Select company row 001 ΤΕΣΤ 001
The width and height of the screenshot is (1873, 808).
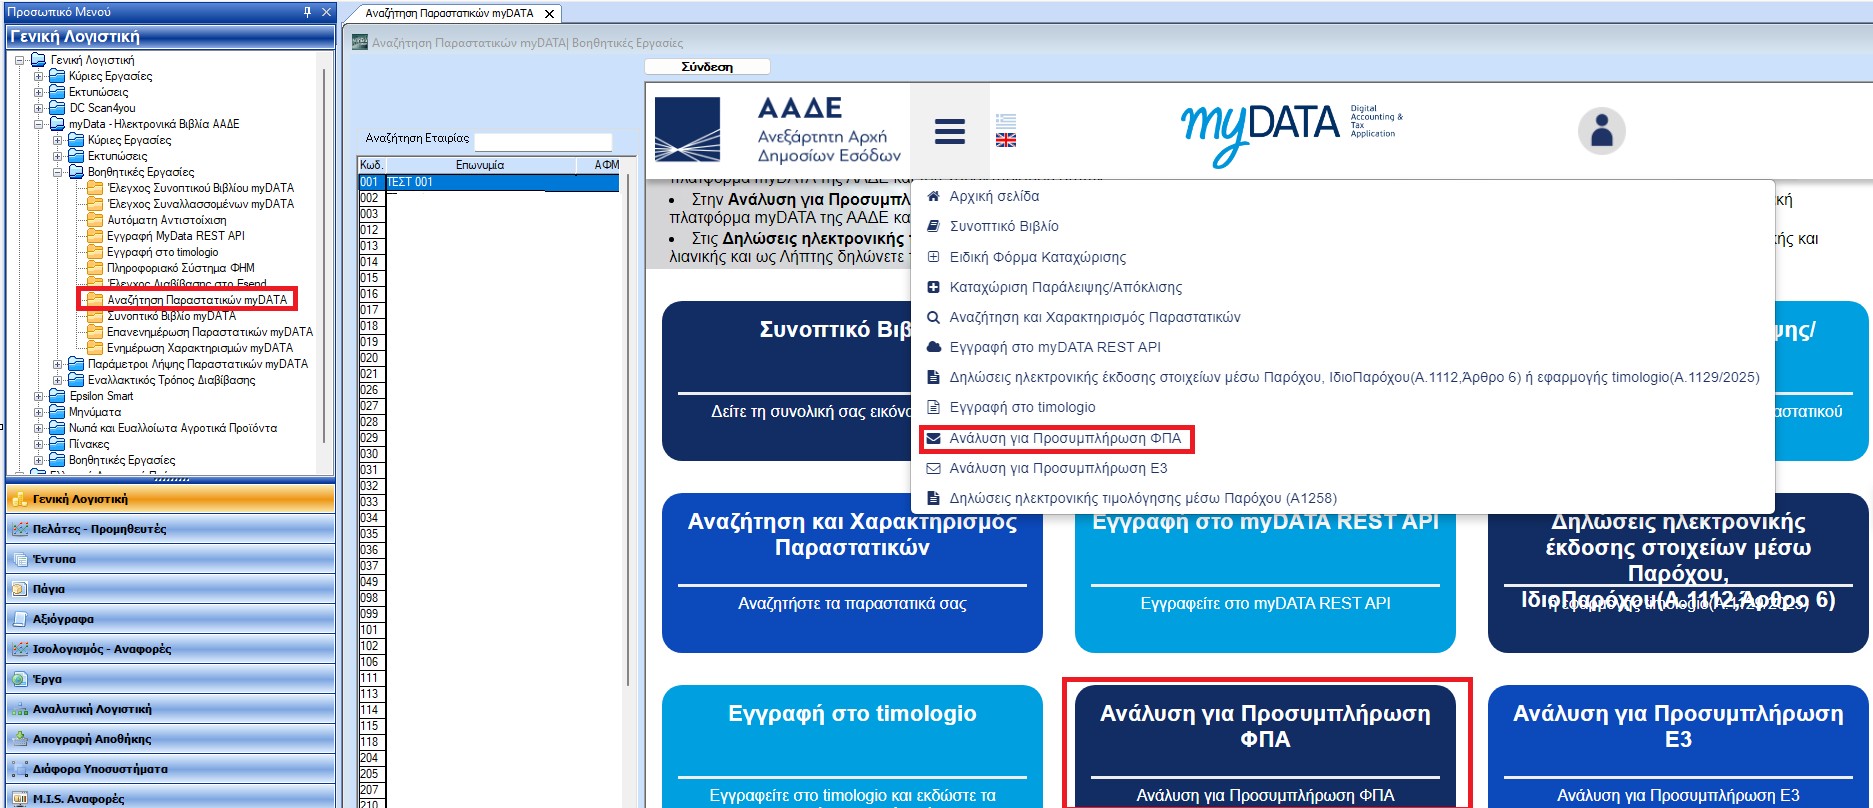point(489,182)
